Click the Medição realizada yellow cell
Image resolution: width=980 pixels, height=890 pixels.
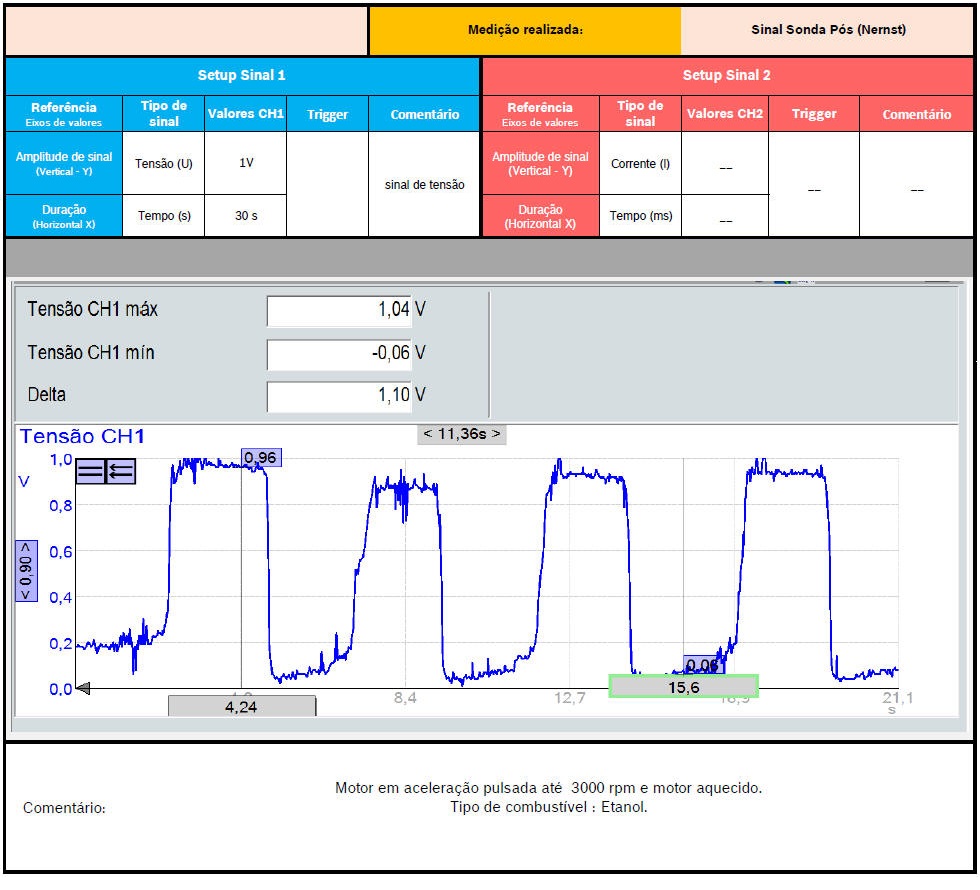click(x=525, y=31)
